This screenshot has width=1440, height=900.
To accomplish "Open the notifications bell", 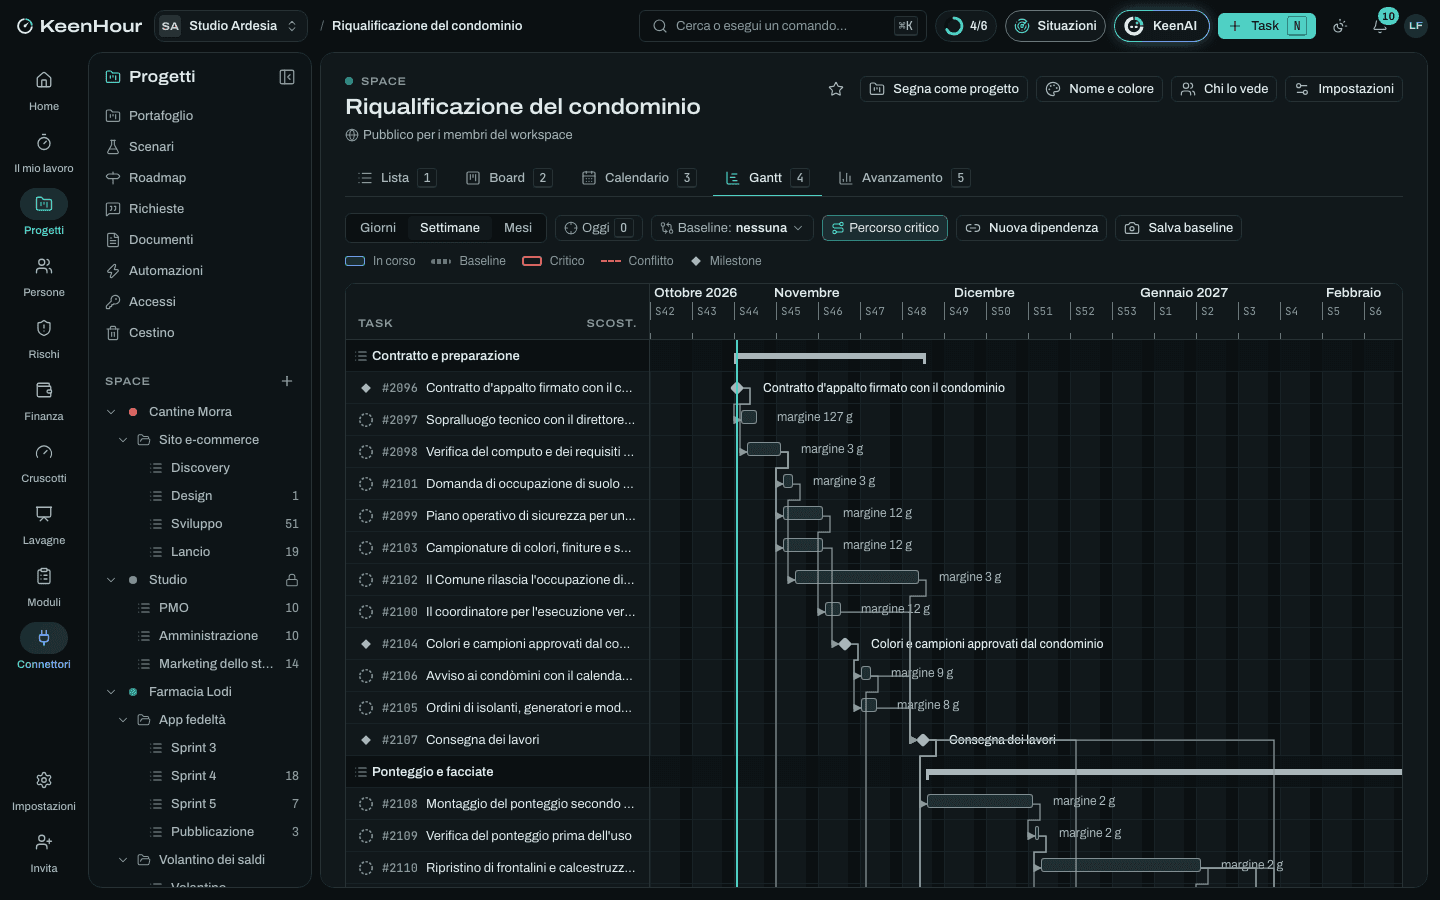I will (1380, 26).
